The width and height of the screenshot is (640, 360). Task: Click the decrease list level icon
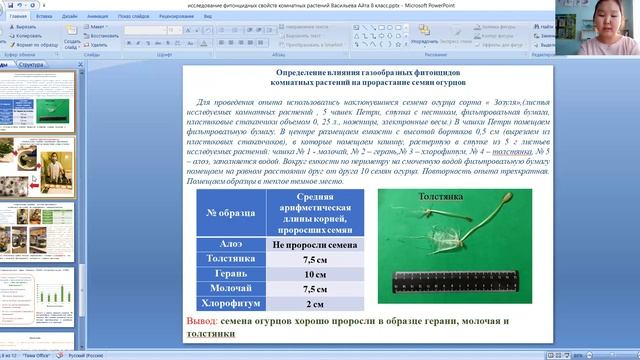[249, 30]
